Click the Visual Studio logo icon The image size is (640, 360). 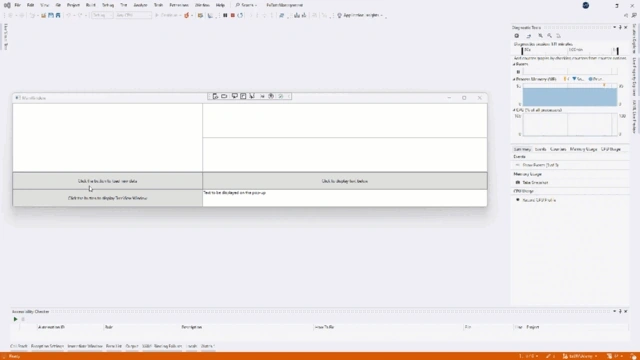pos(7,5)
